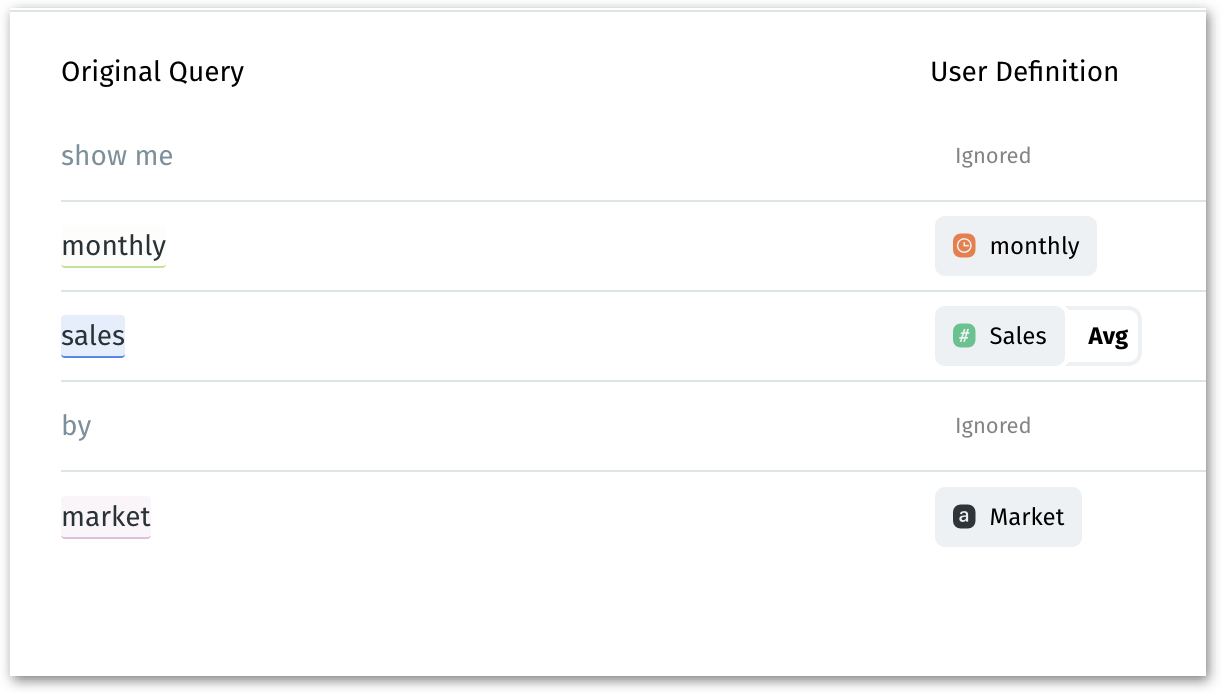Click the green hash icon beside Sales

pos(964,336)
